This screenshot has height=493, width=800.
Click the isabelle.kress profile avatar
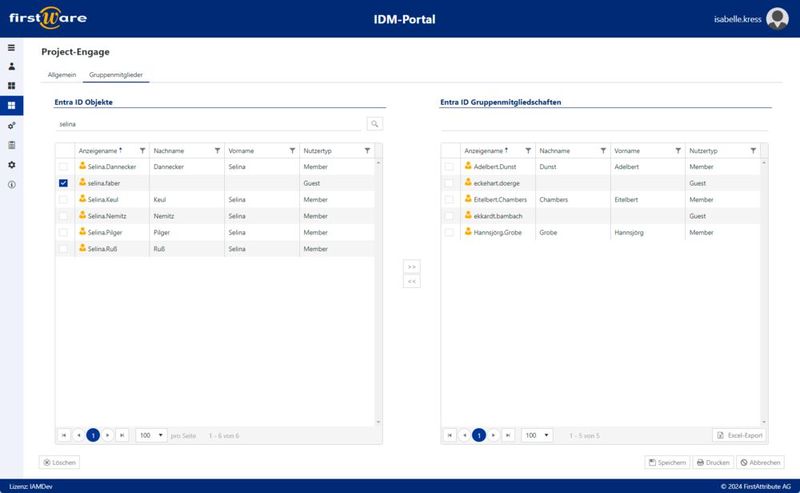pyautogui.click(x=777, y=19)
